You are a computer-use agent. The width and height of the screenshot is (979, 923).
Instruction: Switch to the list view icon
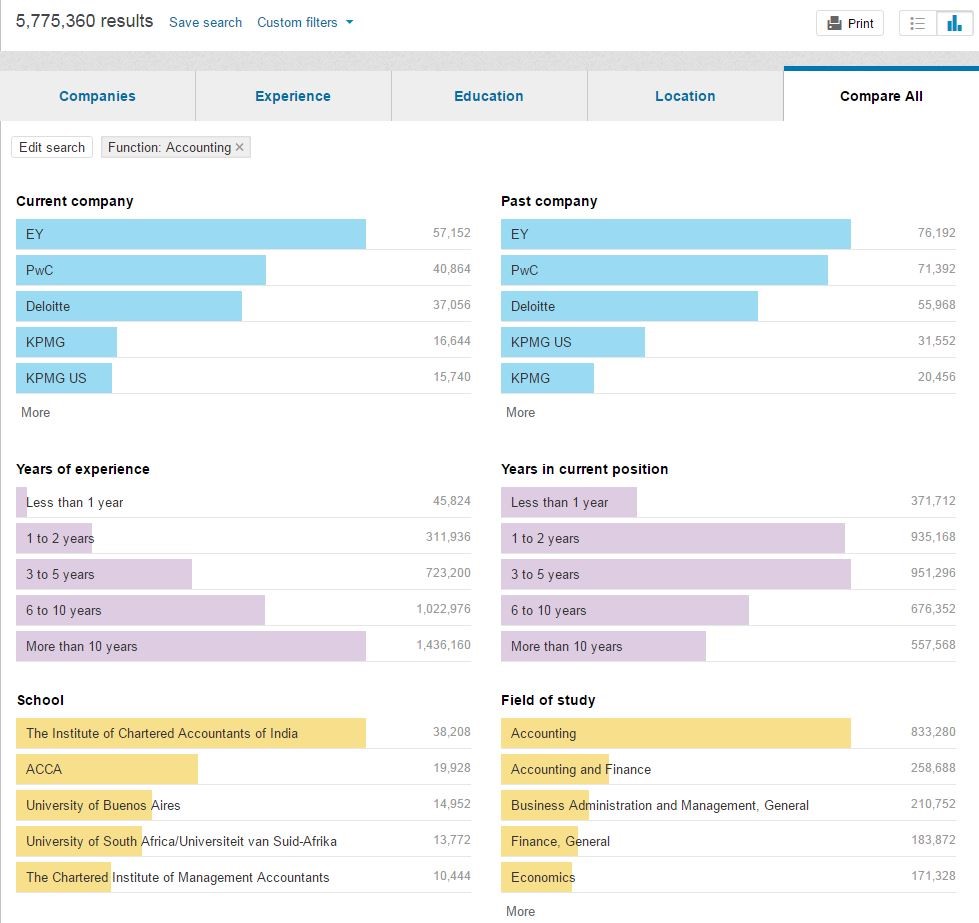click(917, 24)
